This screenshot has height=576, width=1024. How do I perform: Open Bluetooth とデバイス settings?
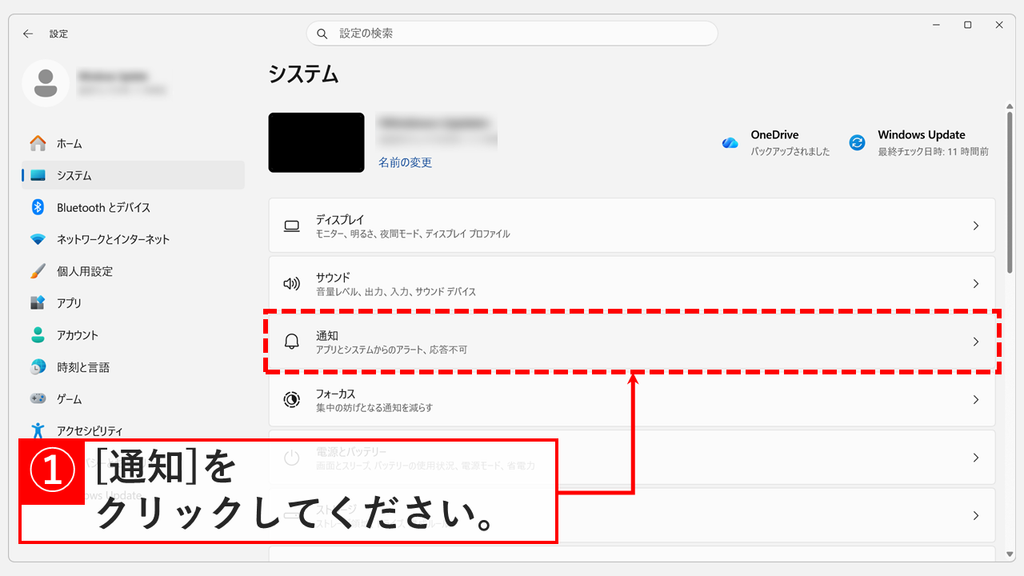tap(133, 207)
